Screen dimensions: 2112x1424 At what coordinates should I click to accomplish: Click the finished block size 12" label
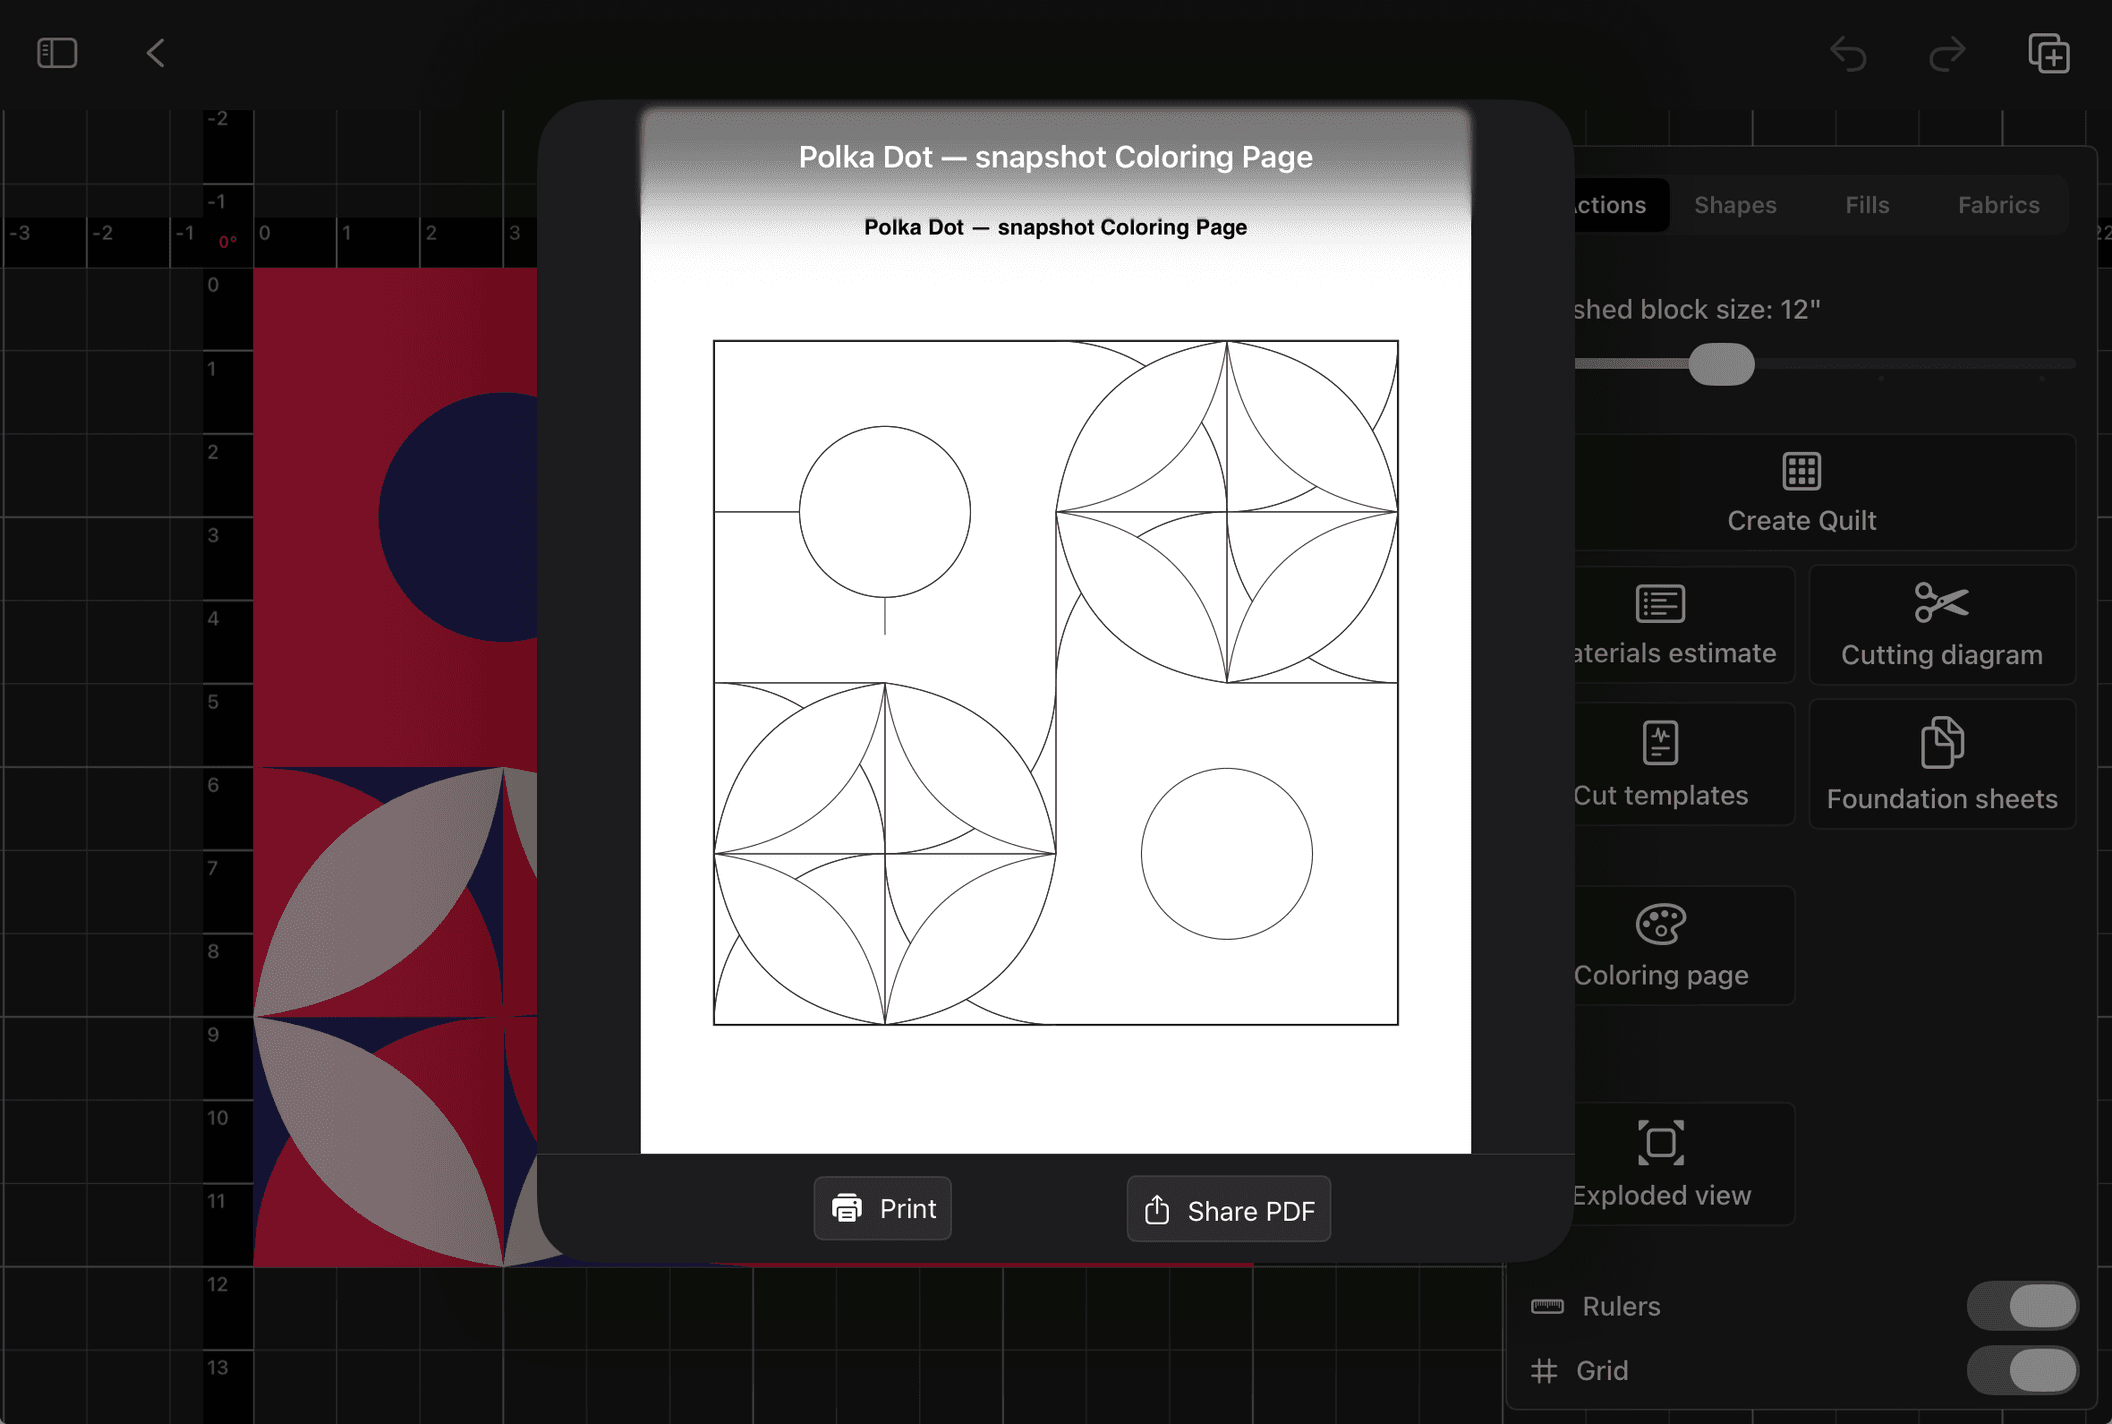(x=1697, y=310)
